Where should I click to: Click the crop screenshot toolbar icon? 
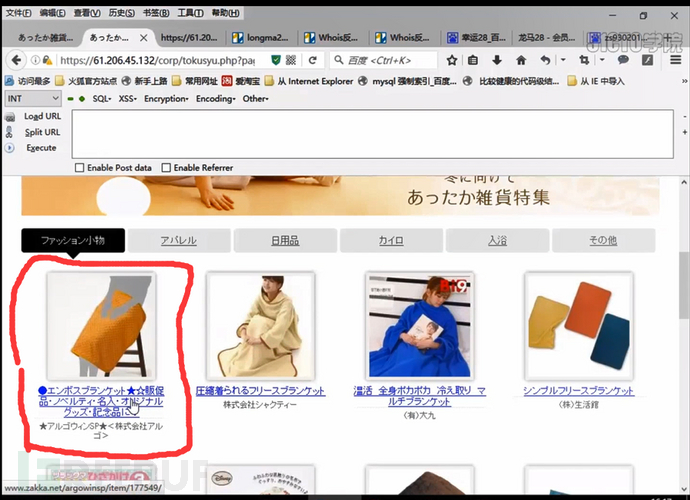click(x=584, y=60)
